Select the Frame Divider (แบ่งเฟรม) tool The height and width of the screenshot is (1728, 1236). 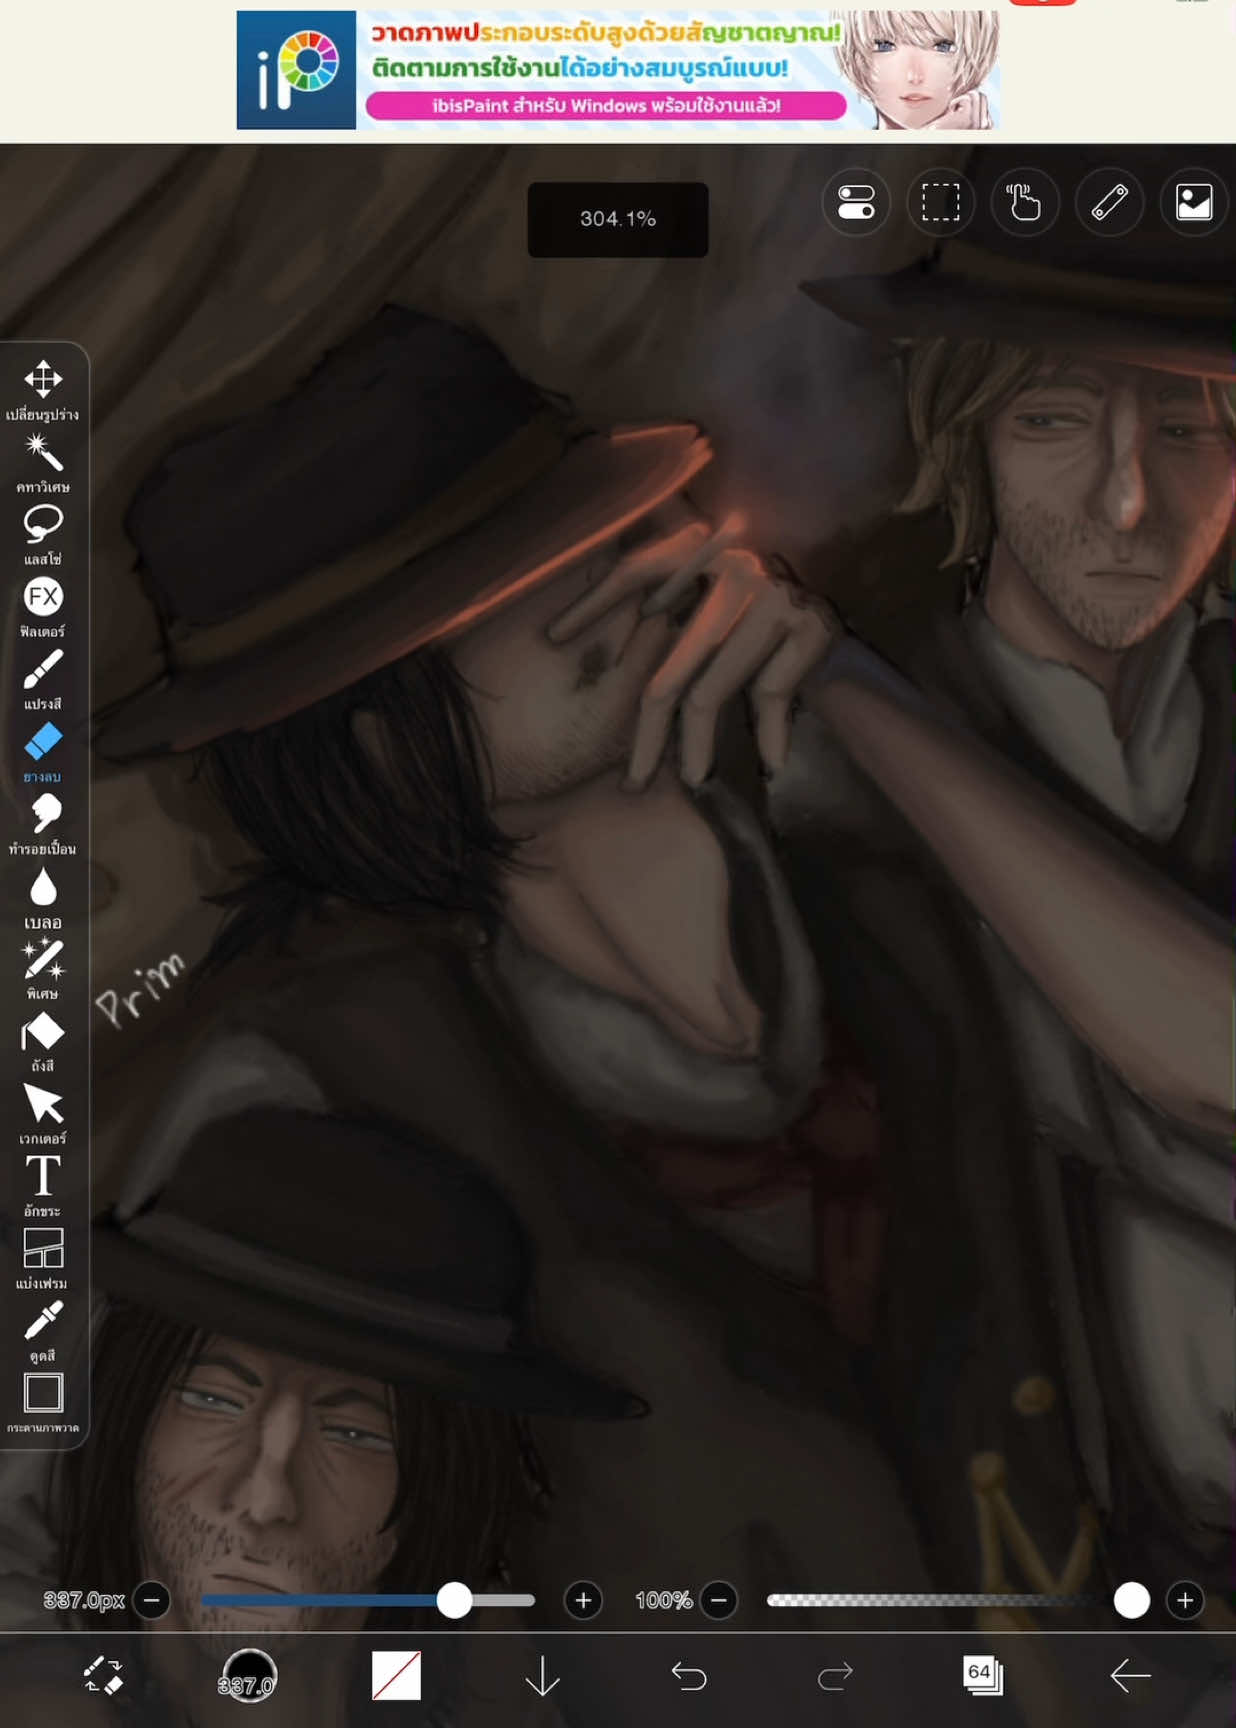point(43,1258)
